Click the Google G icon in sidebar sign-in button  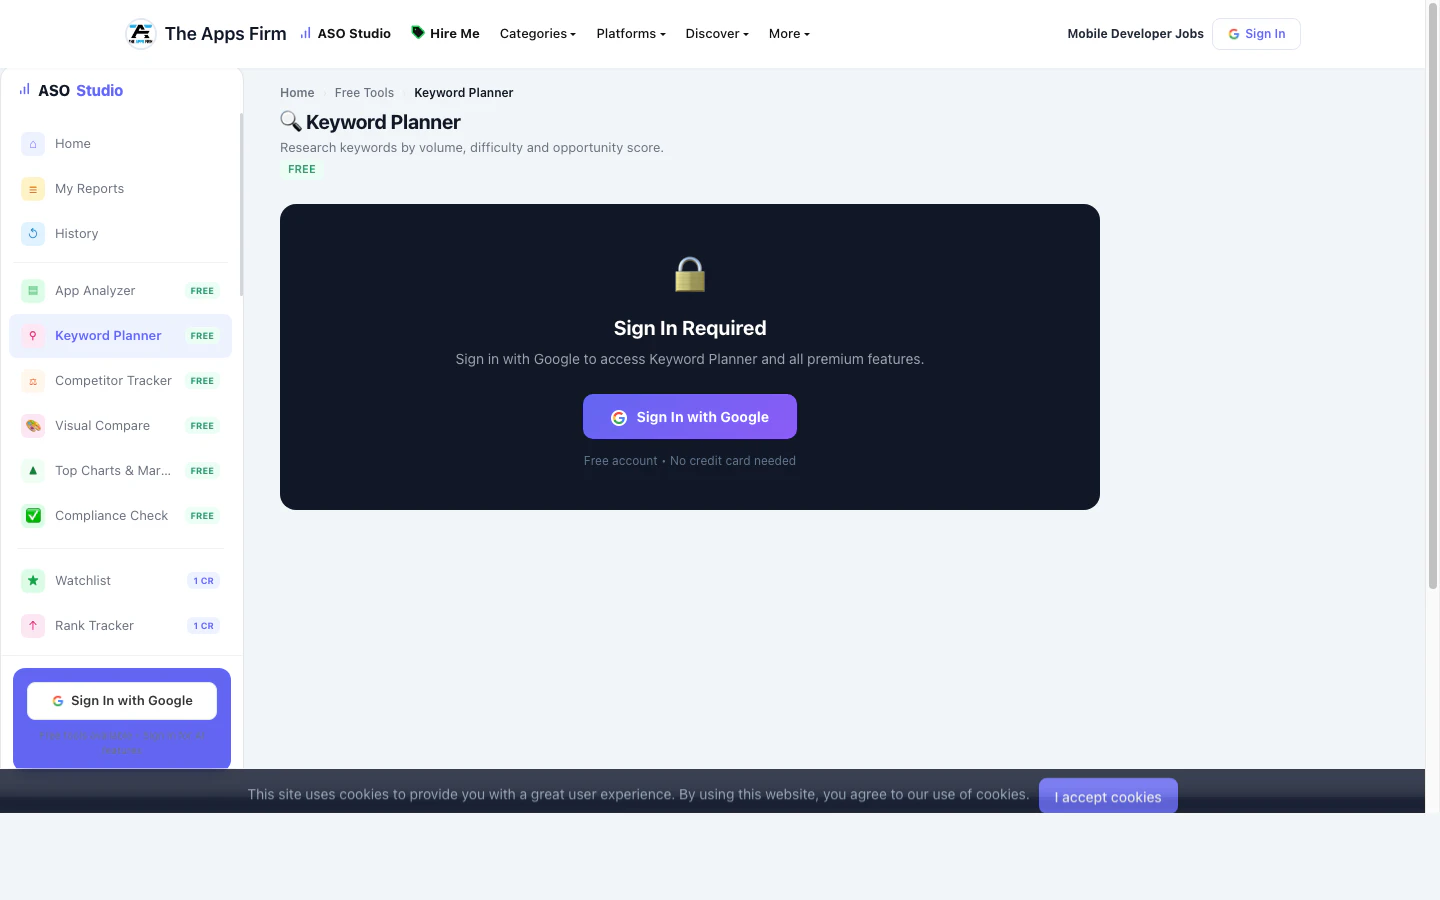coord(58,701)
